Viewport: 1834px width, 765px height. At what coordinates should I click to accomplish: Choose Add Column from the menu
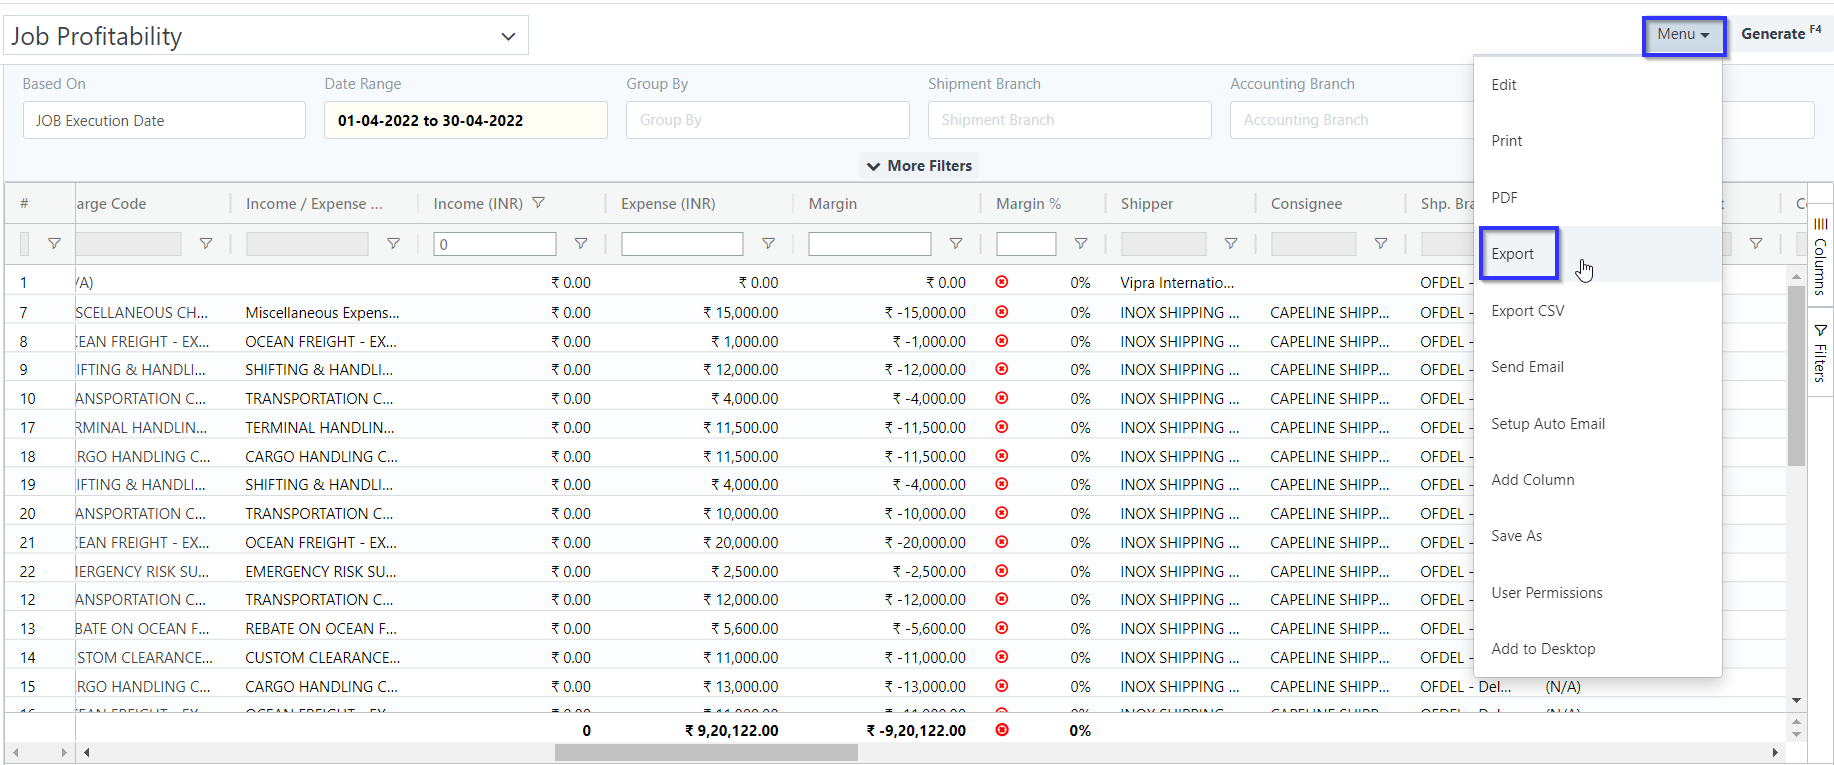(x=1598, y=480)
